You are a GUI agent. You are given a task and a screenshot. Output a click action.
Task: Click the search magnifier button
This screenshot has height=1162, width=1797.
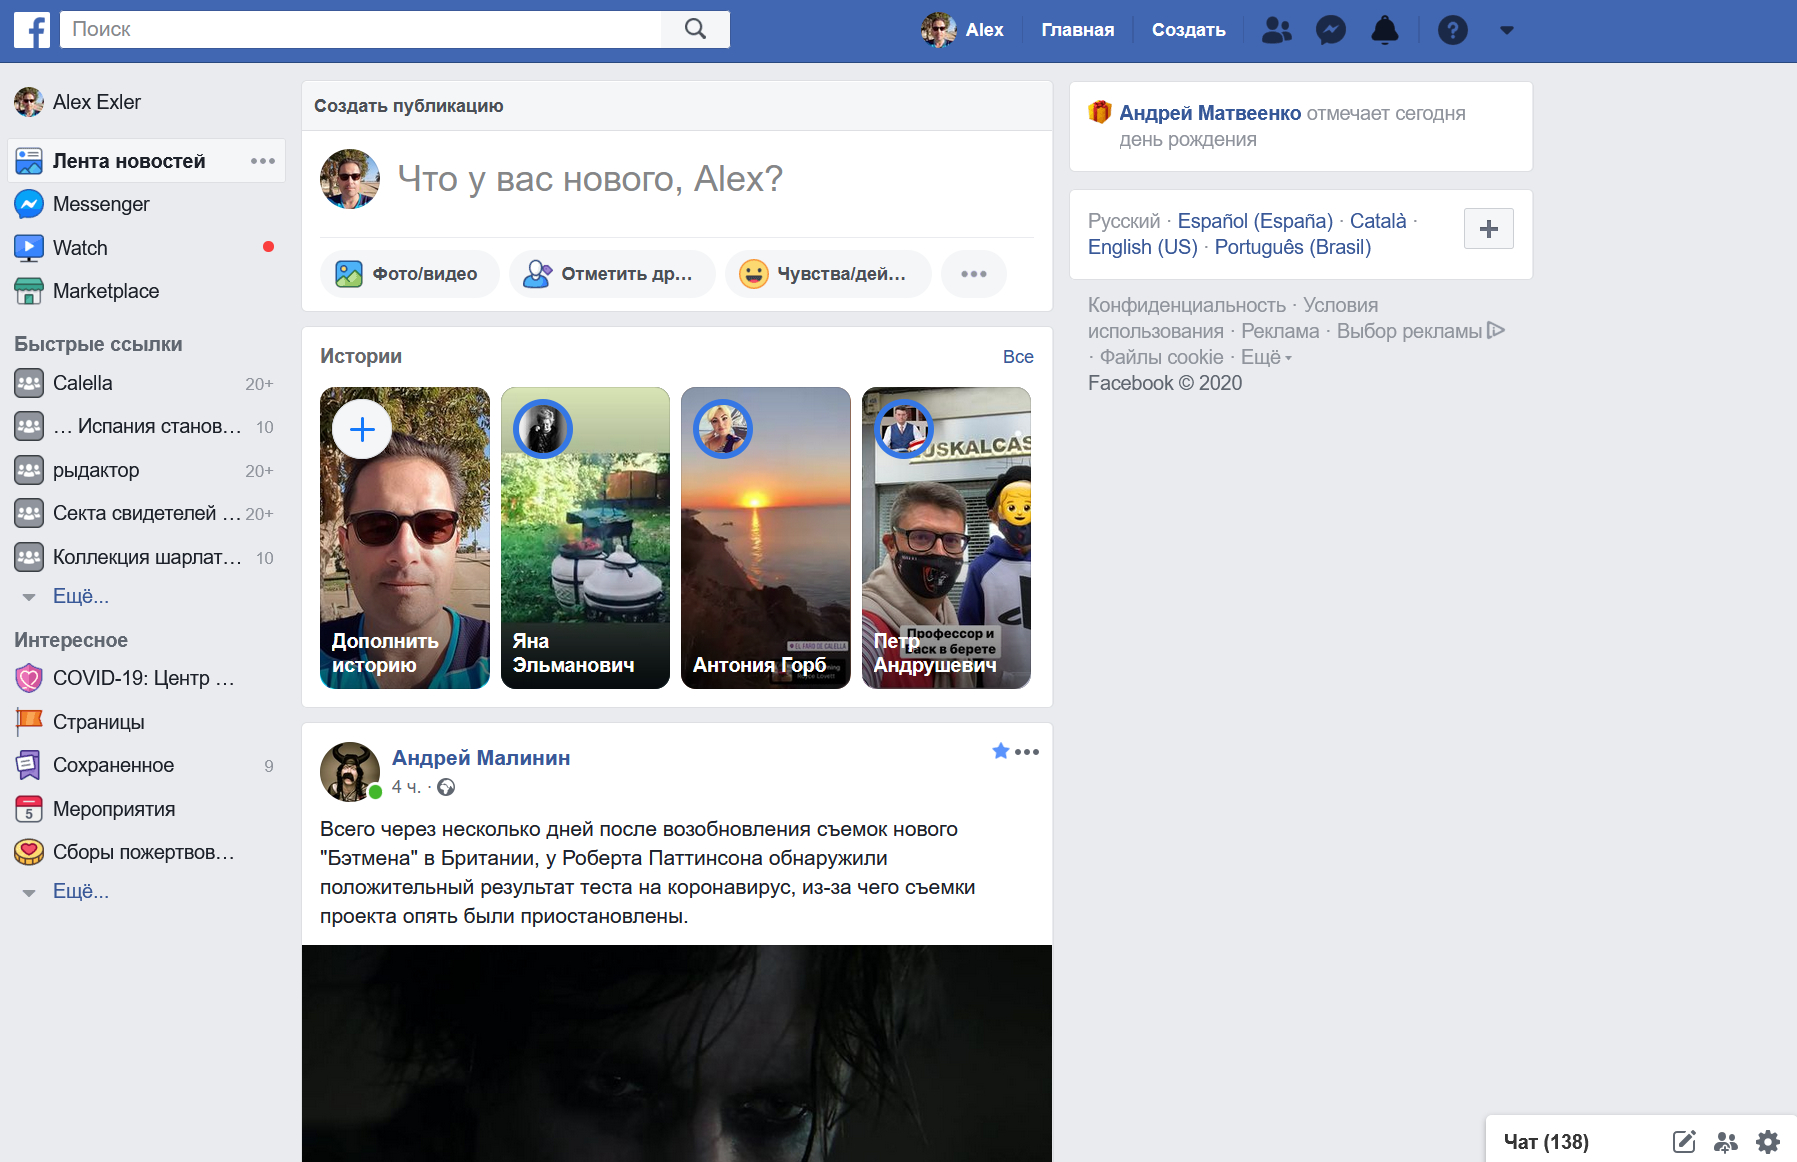coord(695,30)
